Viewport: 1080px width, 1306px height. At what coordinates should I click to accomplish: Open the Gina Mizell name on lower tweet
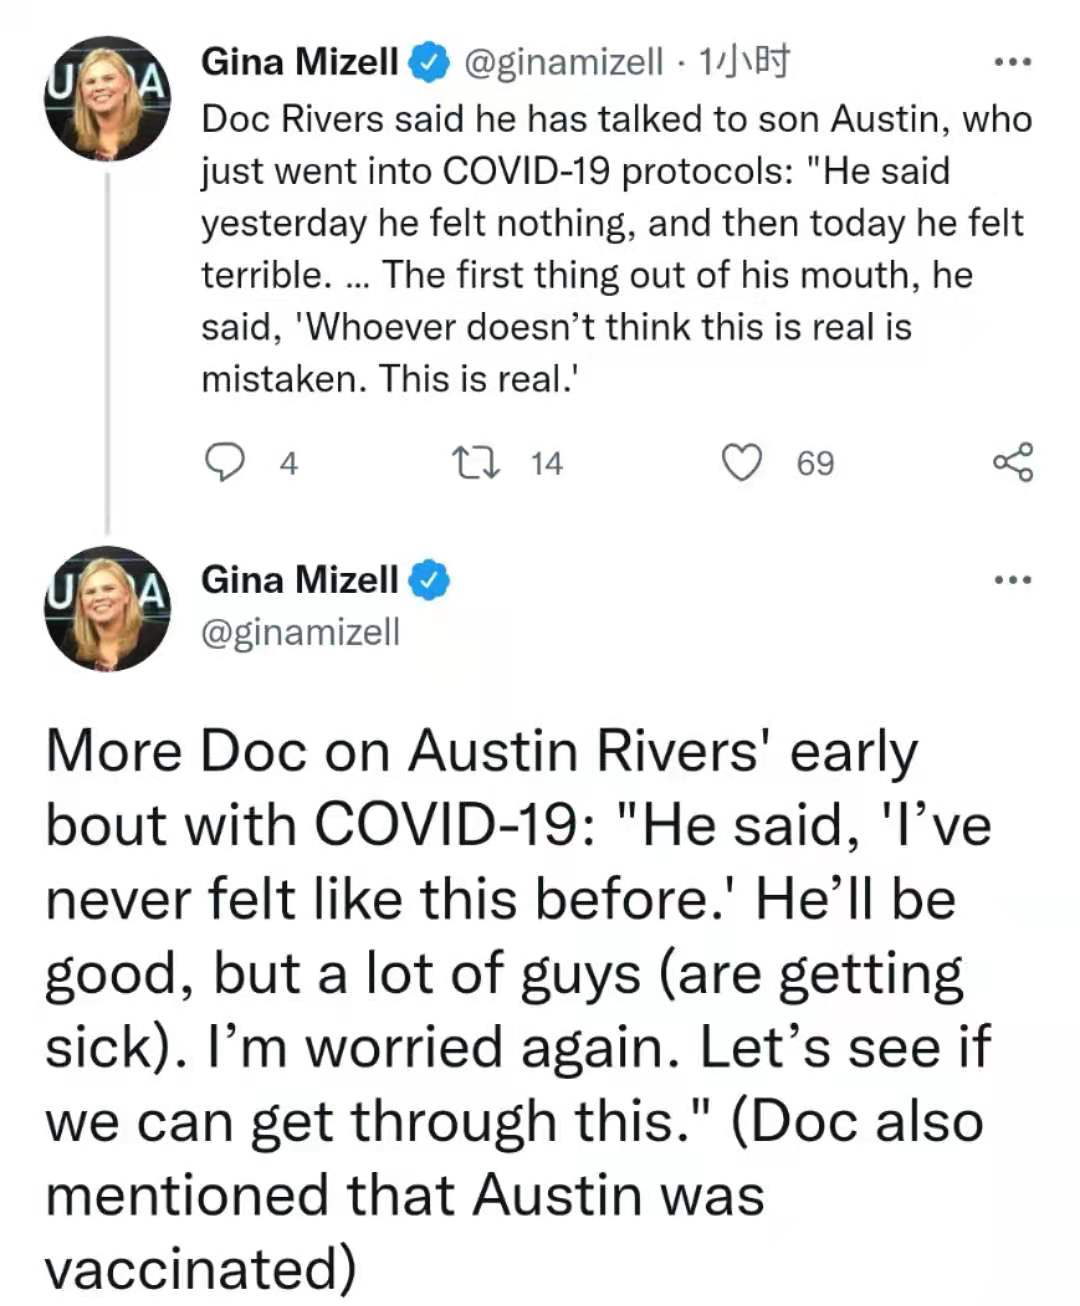pos(300,580)
